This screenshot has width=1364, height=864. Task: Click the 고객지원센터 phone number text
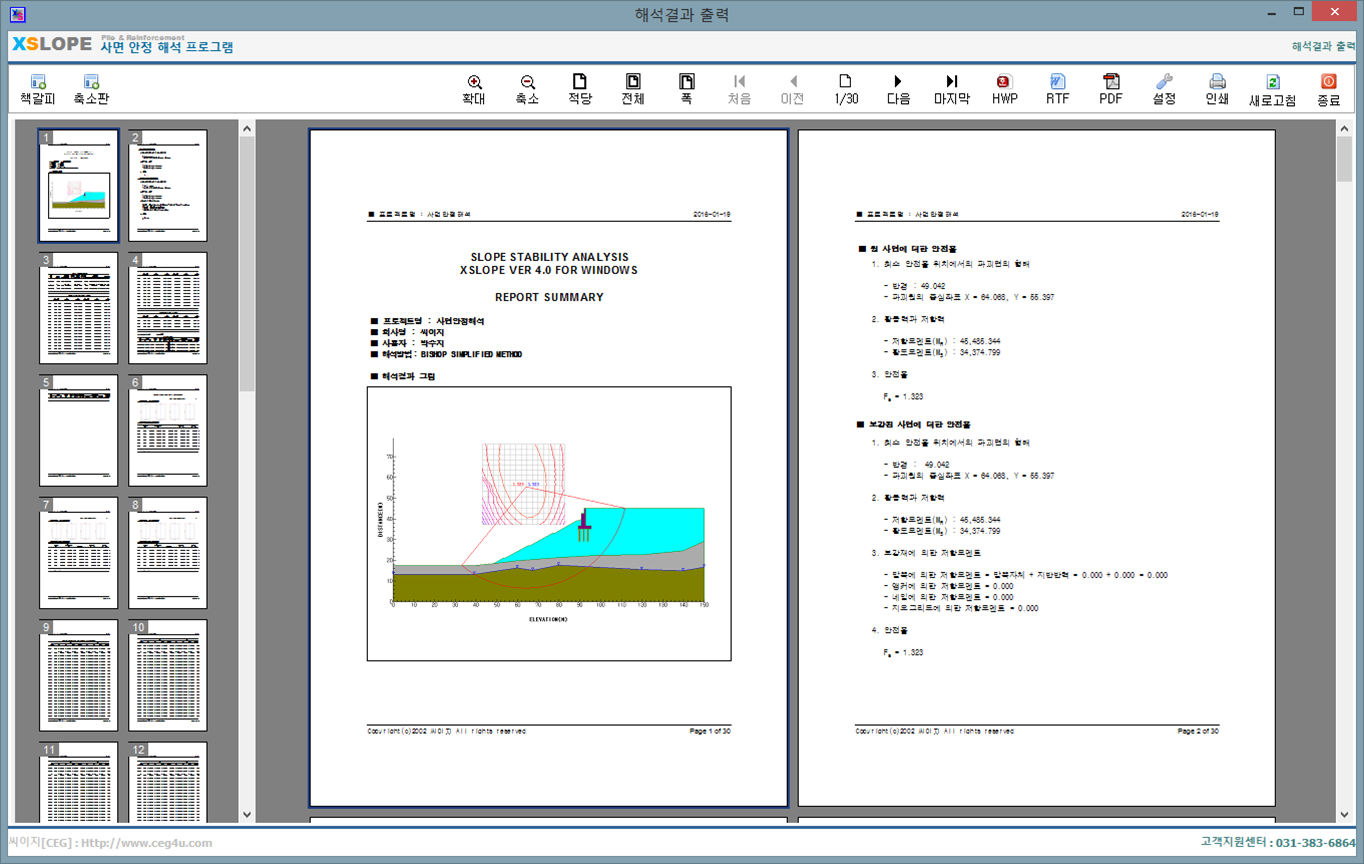tap(1313, 843)
